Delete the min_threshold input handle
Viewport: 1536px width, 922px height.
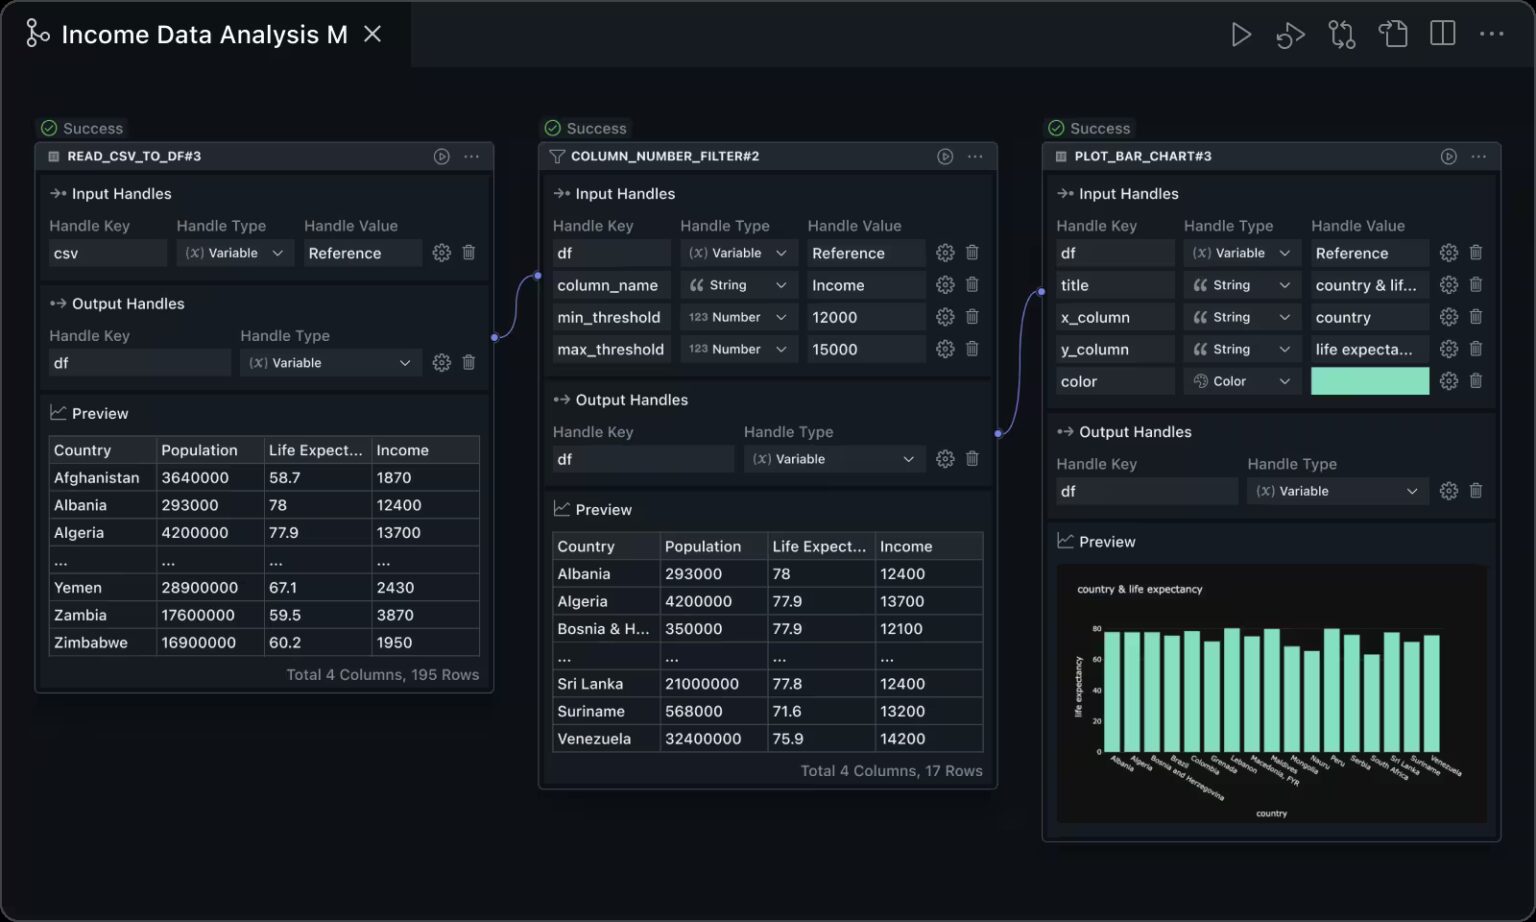(972, 317)
